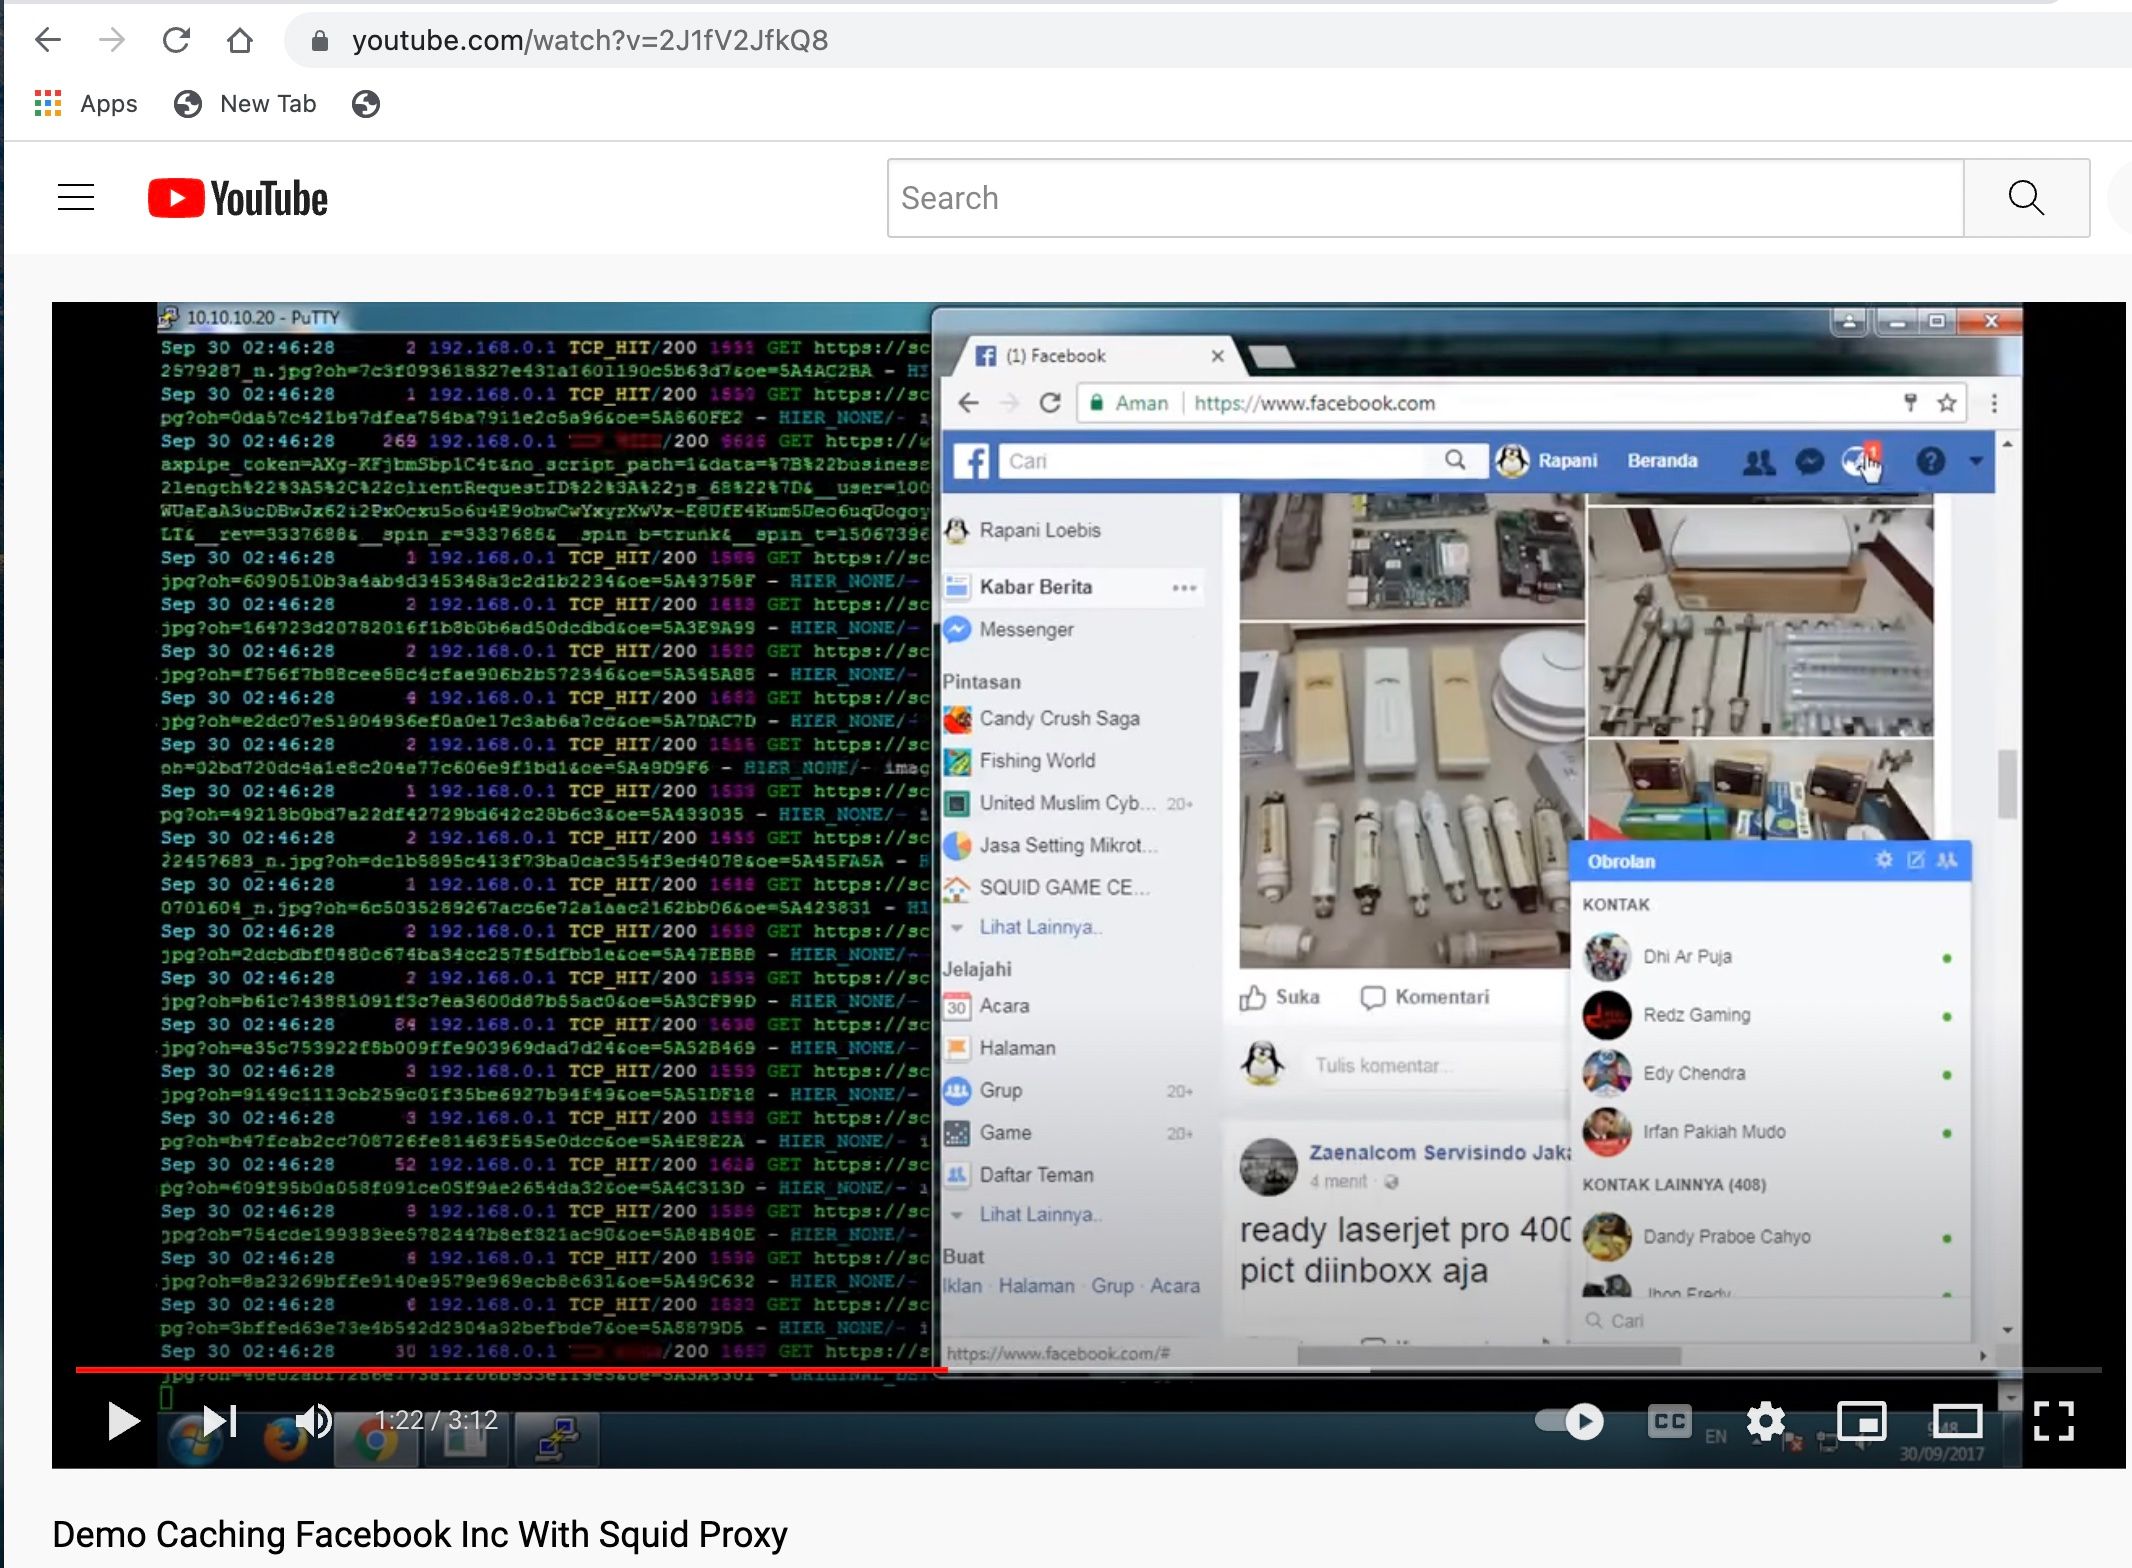Open the New Tab bookmark
The width and height of the screenshot is (2132, 1568).
pyautogui.click(x=245, y=104)
